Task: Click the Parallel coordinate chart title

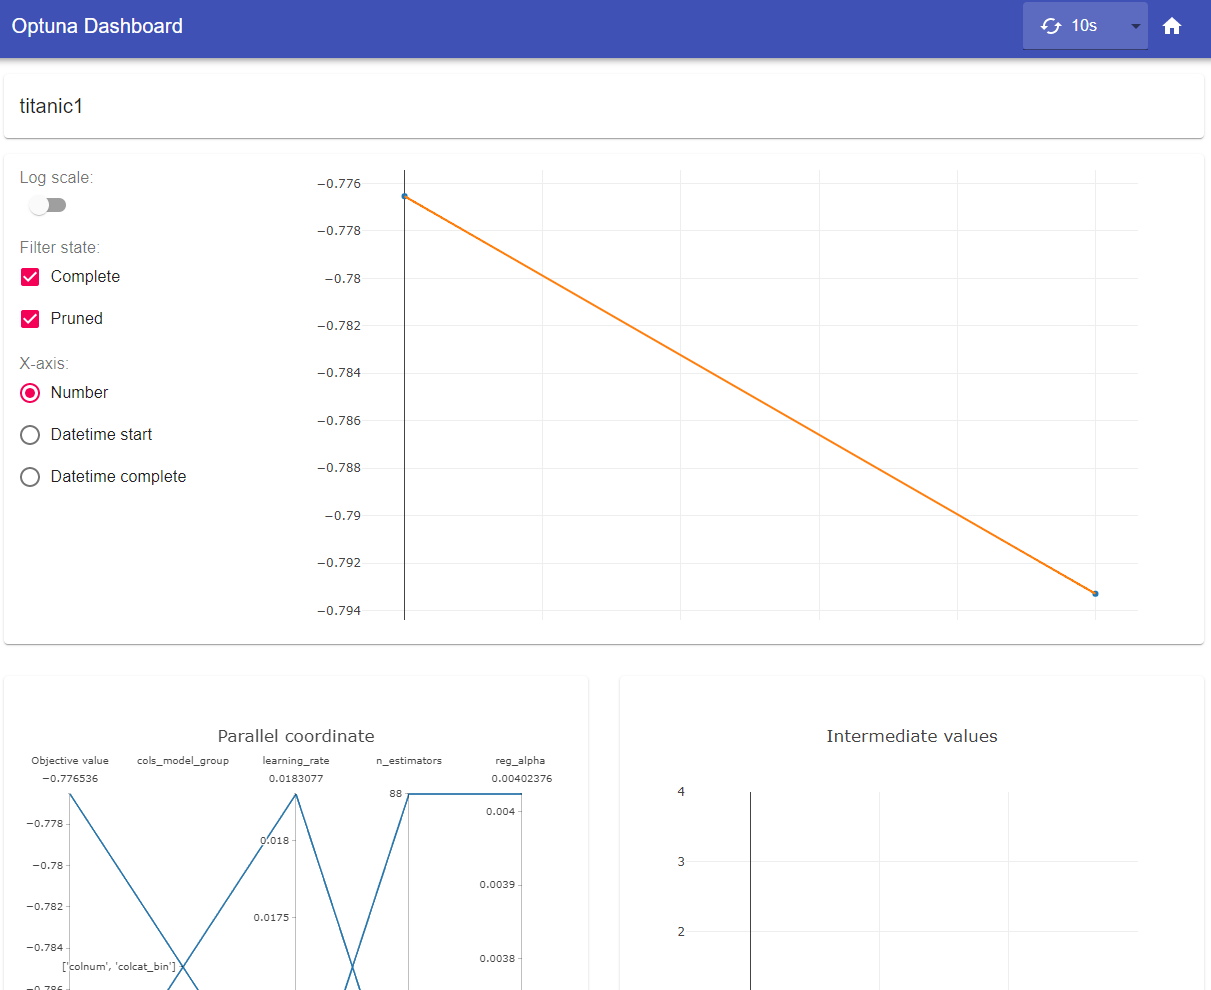Action: click(x=296, y=736)
